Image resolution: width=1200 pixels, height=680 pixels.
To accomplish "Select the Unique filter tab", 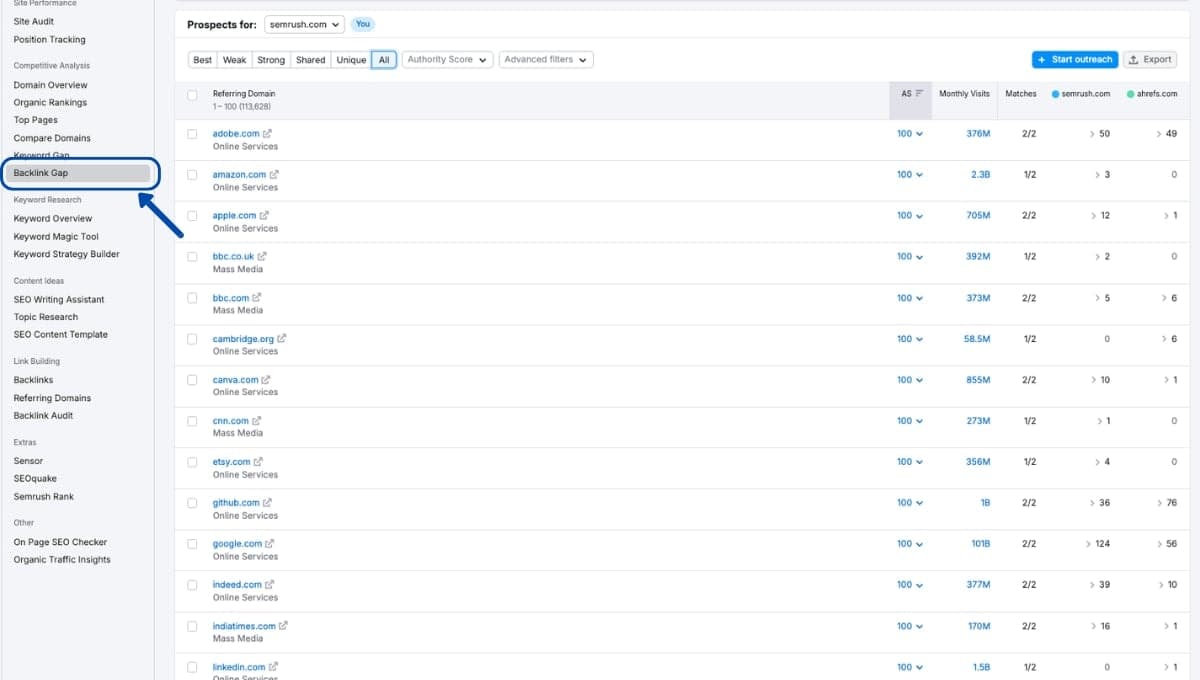I will point(351,60).
